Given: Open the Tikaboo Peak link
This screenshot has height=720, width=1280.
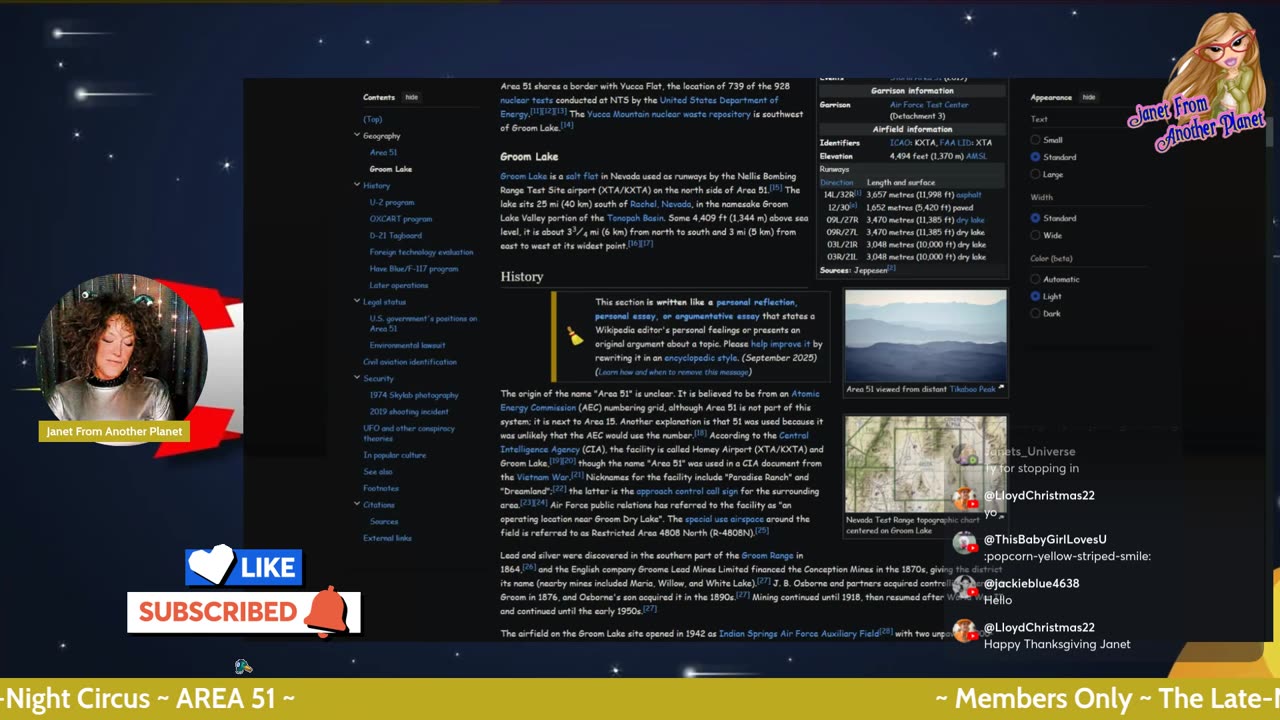Looking at the screenshot, I should click(x=972, y=389).
